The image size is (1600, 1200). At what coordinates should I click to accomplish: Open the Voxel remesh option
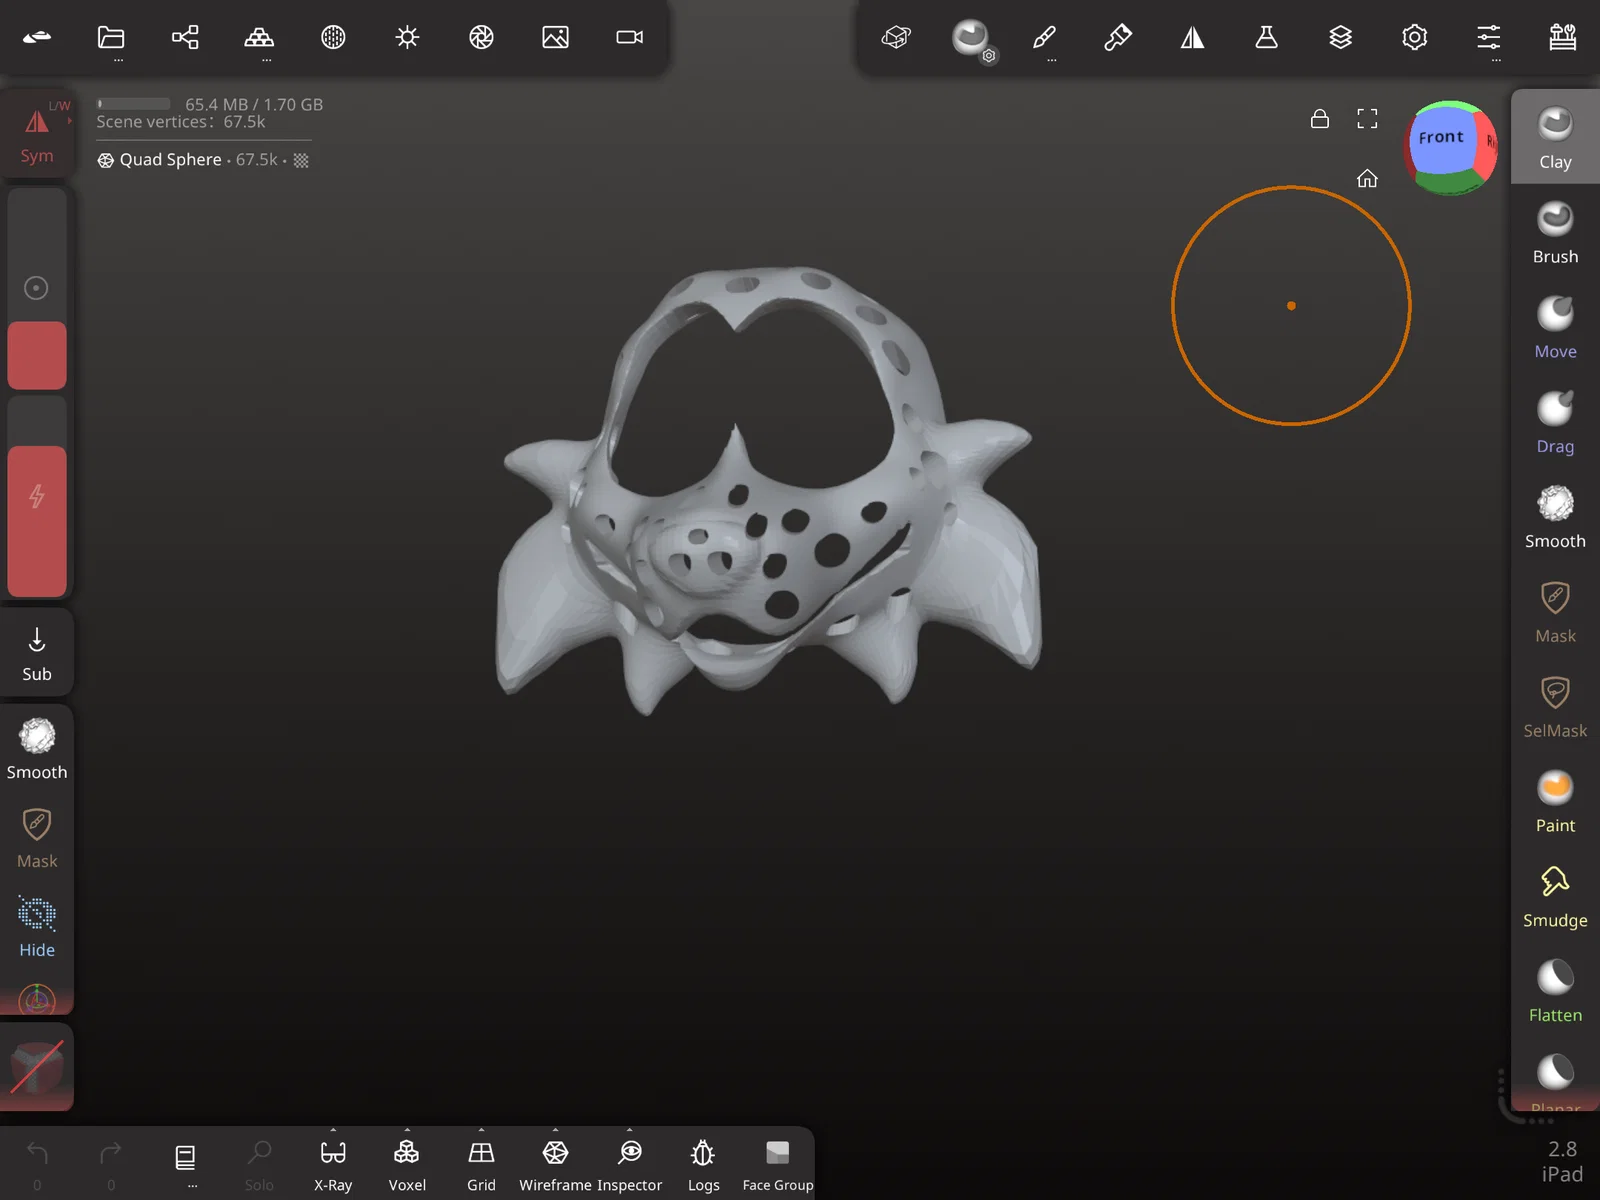pyautogui.click(x=407, y=1165)
